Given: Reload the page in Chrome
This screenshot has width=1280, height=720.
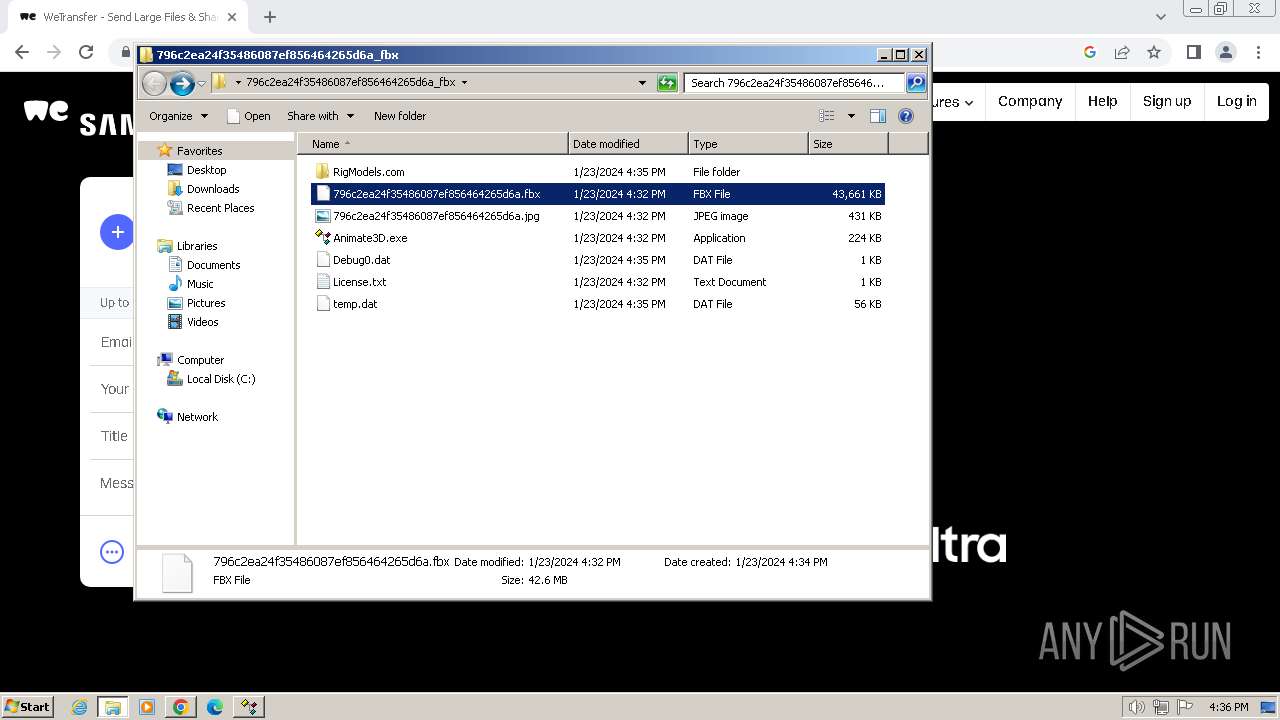Looking at the screenshot, I should [x=86, y=53].
